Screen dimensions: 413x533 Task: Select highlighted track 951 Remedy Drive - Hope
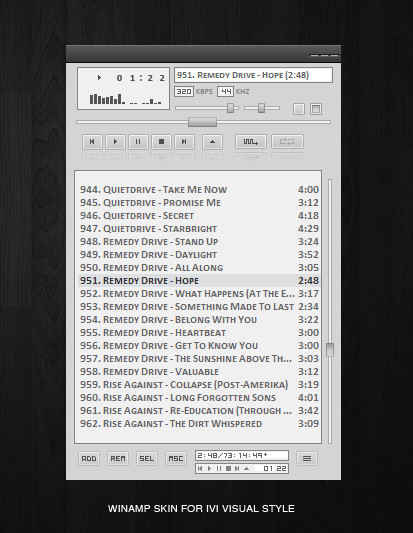tap(200, 281)
